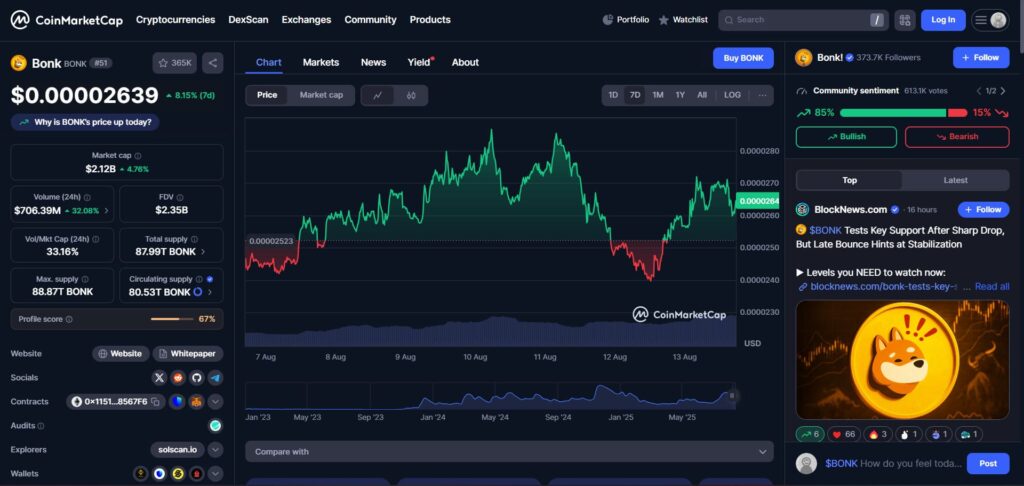Switch to the Markets tab
The width and height of the screenshot is (1024, 486).
click(x=321, y=63)
